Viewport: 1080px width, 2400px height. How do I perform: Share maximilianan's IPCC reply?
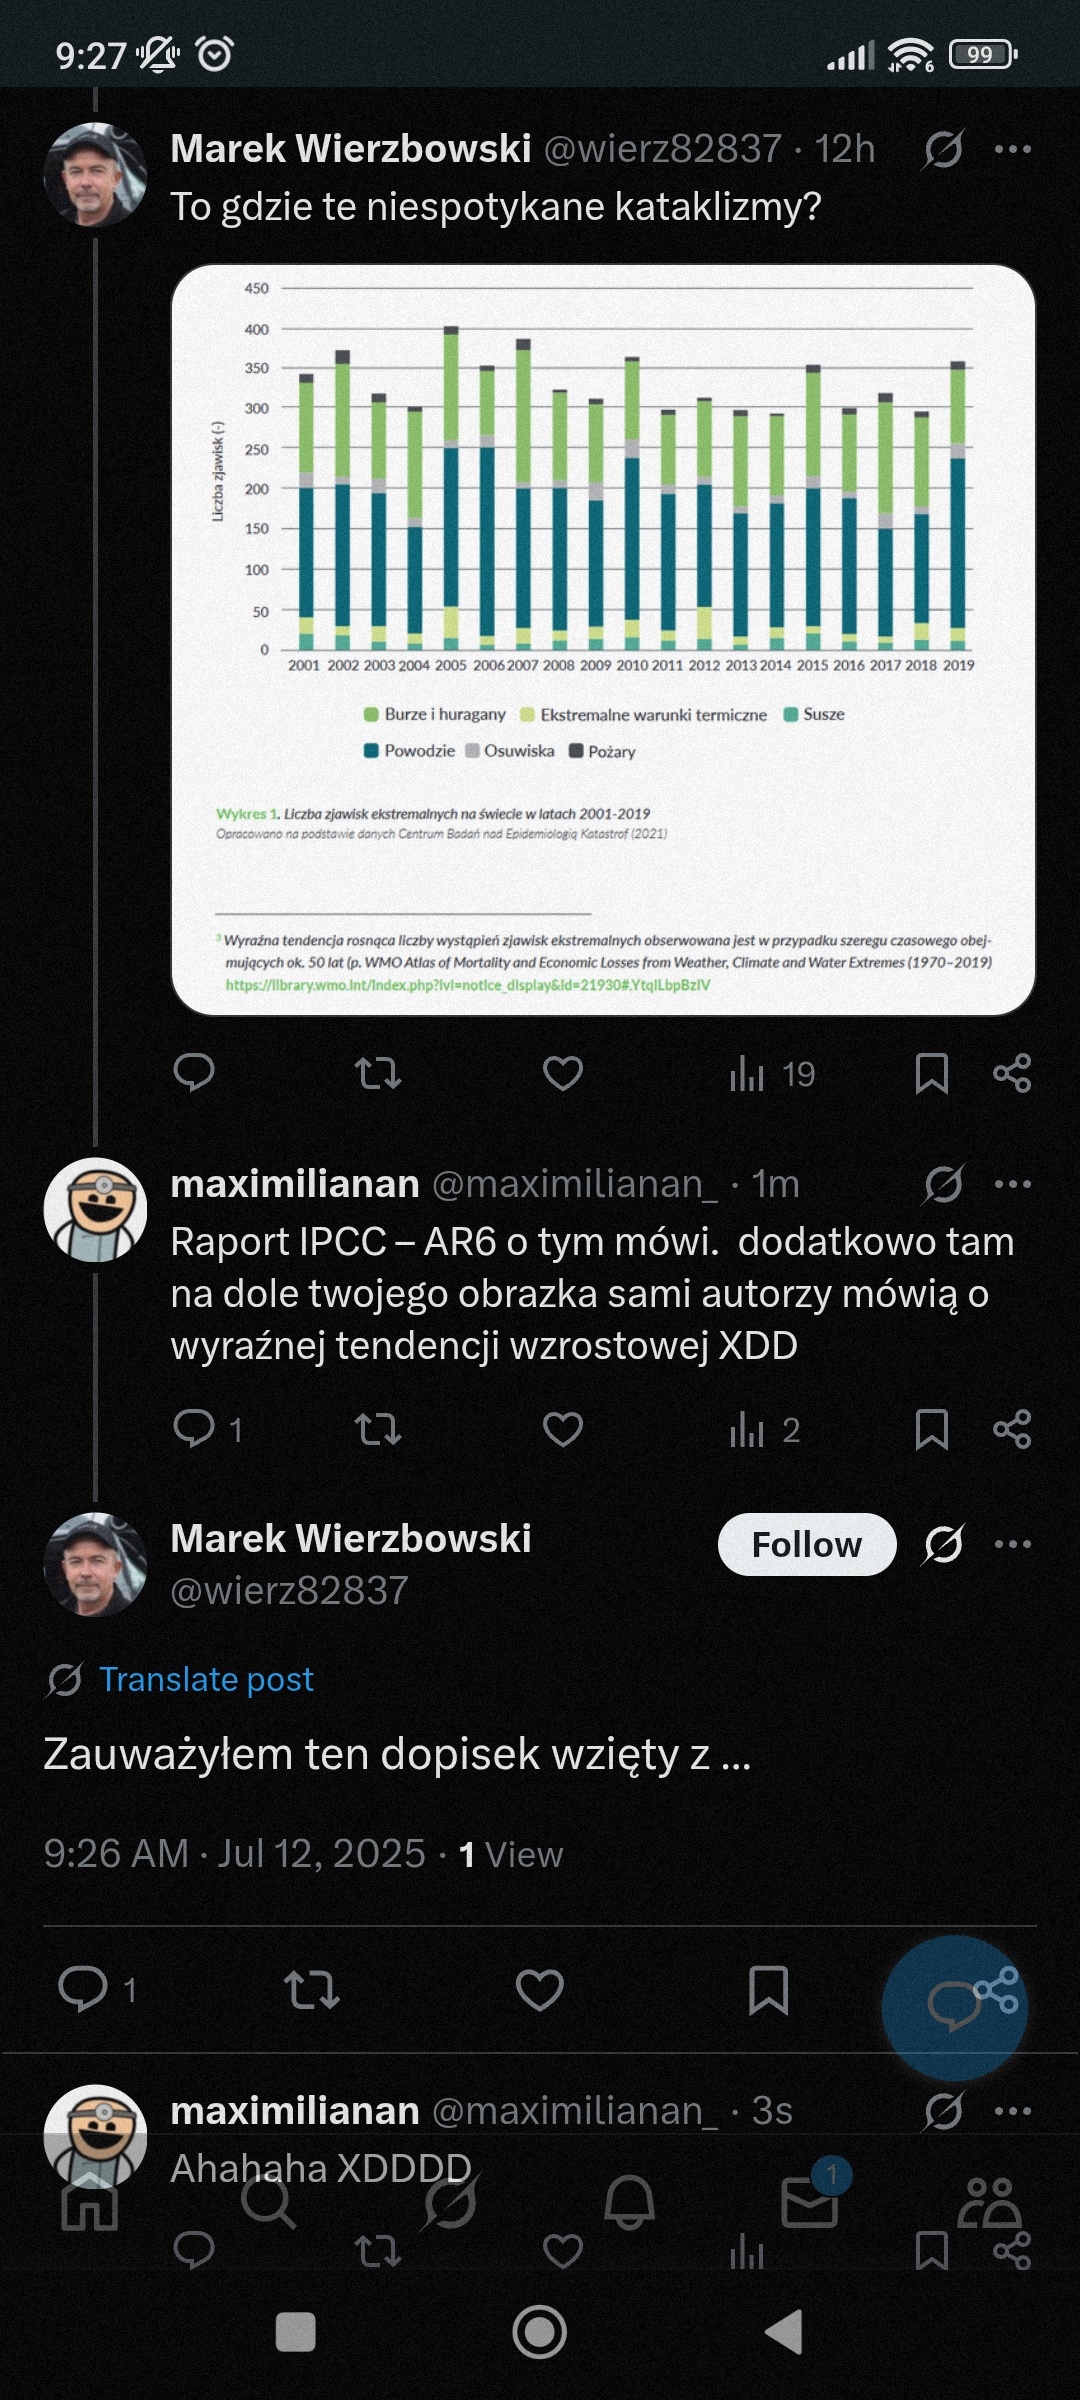[1012, 1429]
